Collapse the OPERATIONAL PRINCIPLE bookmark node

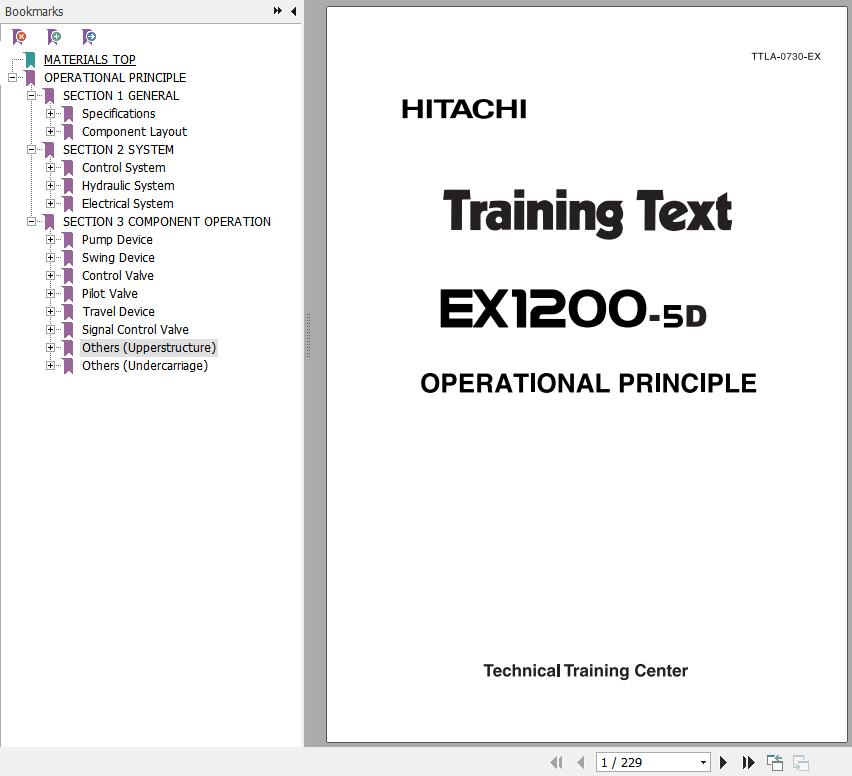(x=12, y=78)
